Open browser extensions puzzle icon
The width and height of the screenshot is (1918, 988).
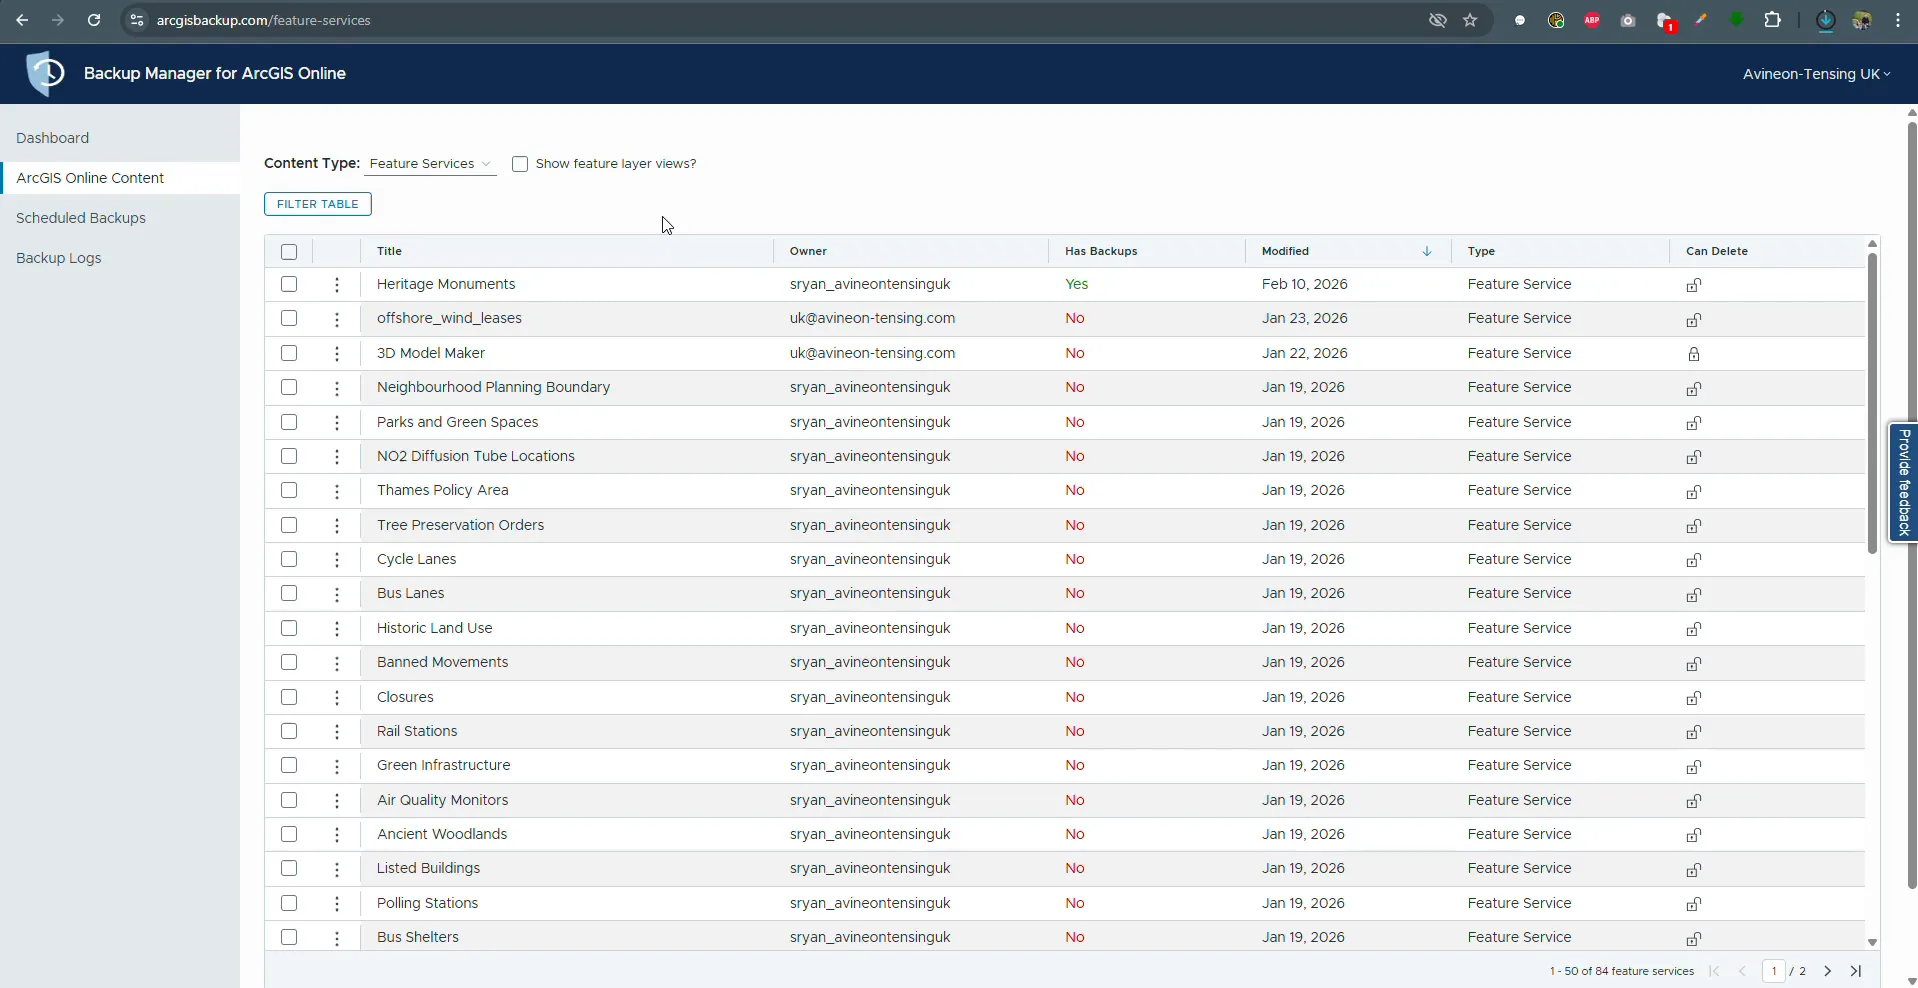1772,20
